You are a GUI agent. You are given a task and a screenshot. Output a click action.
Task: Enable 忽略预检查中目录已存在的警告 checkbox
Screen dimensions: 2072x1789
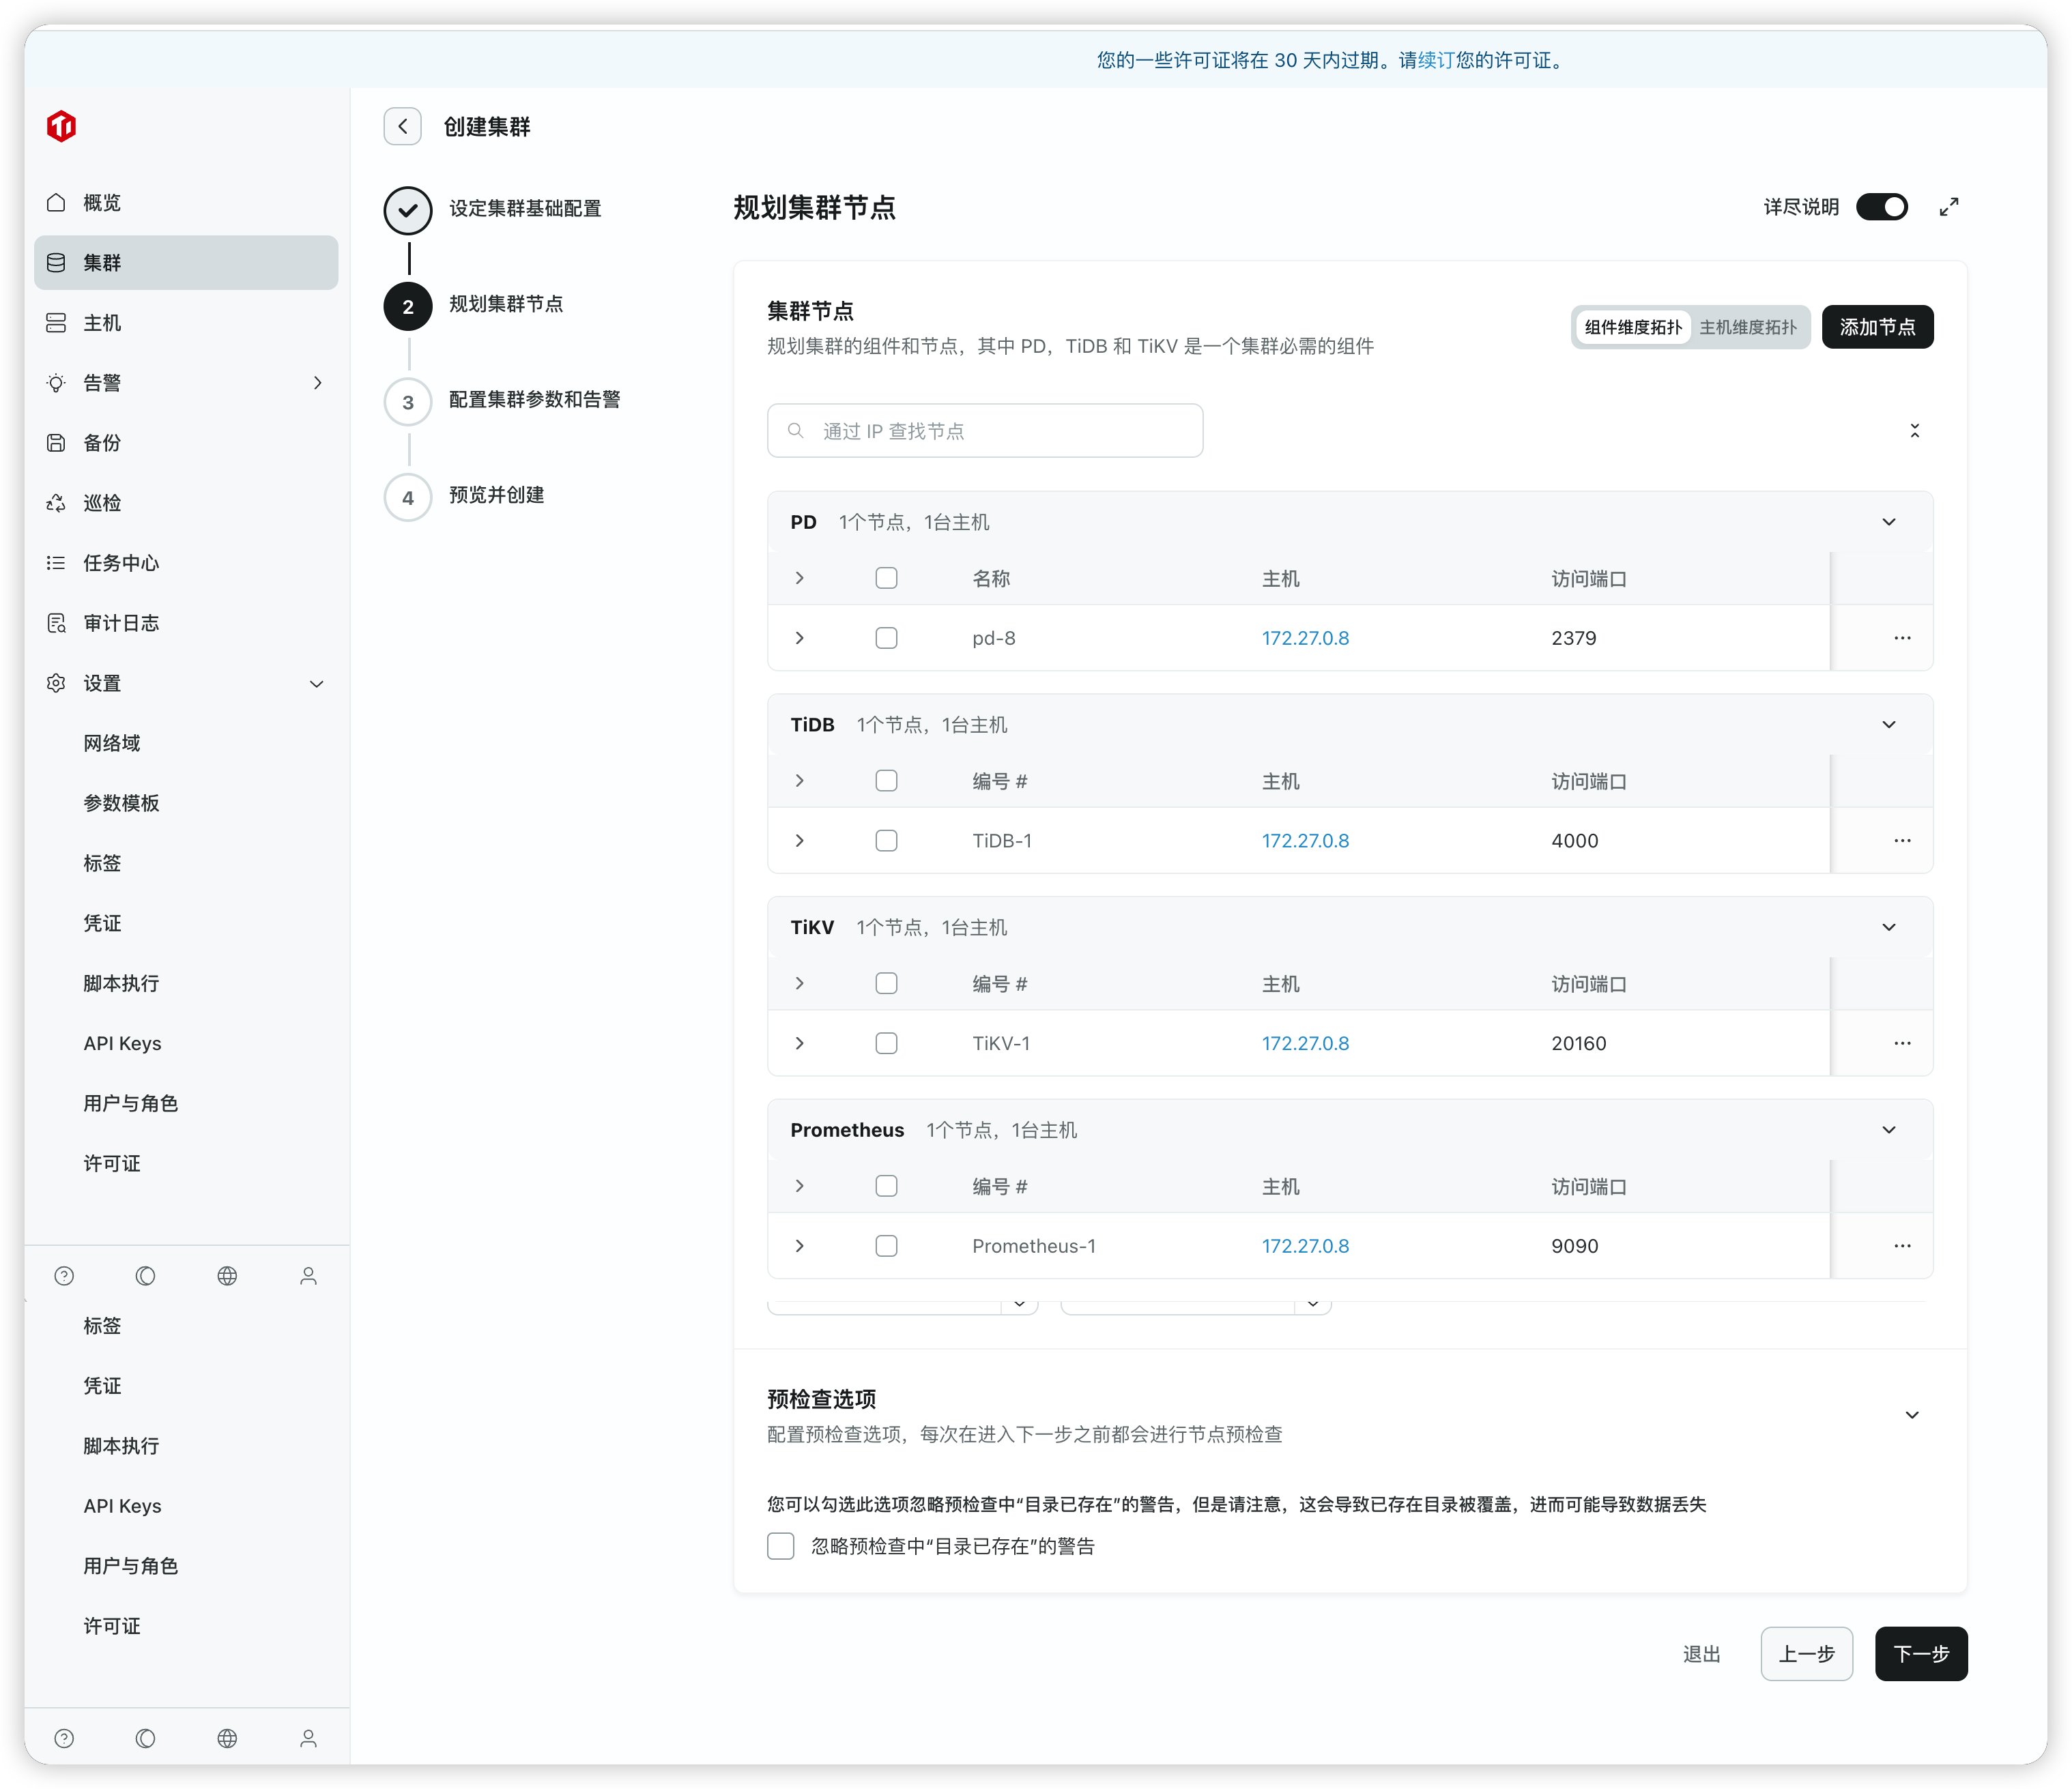[781, 1546]
